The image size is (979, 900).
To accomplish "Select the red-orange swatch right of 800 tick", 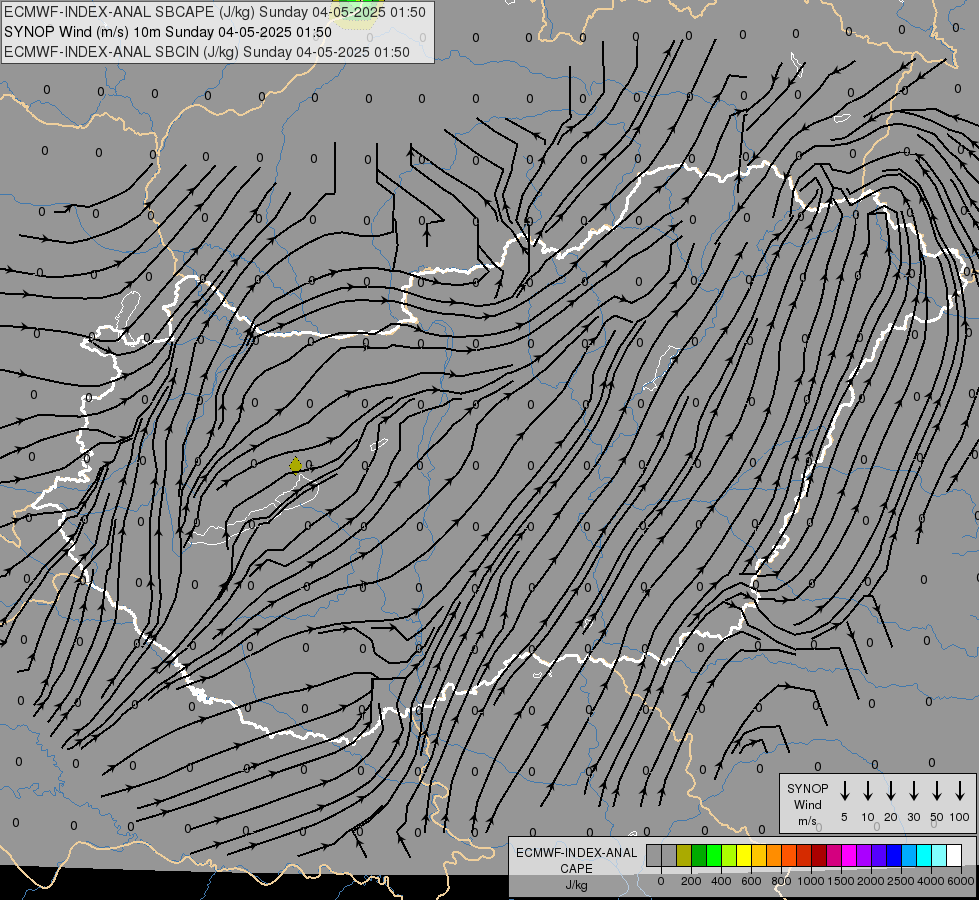I will pos(790,855).
